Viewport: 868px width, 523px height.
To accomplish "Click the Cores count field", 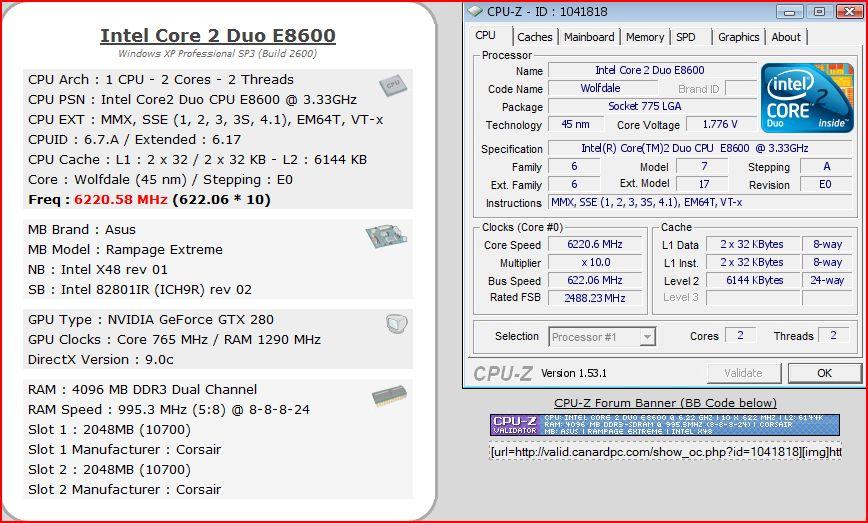I will 741,335.
